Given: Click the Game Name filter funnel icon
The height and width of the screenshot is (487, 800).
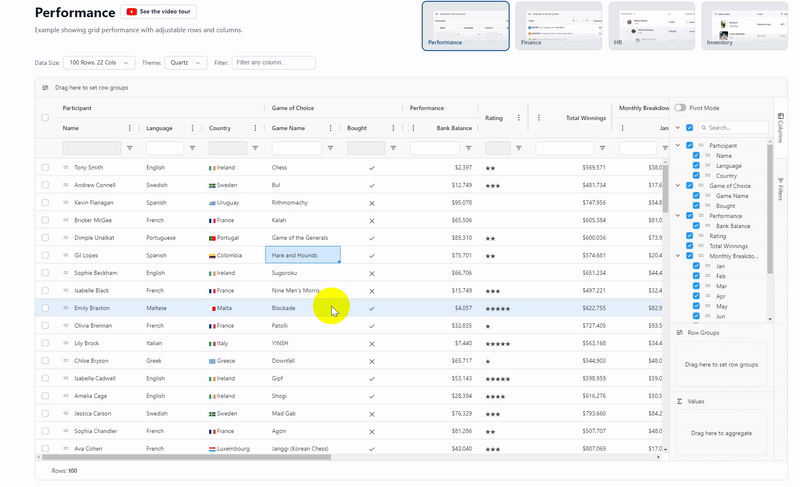Looking at the screenshot, I should tap(331, 148).
